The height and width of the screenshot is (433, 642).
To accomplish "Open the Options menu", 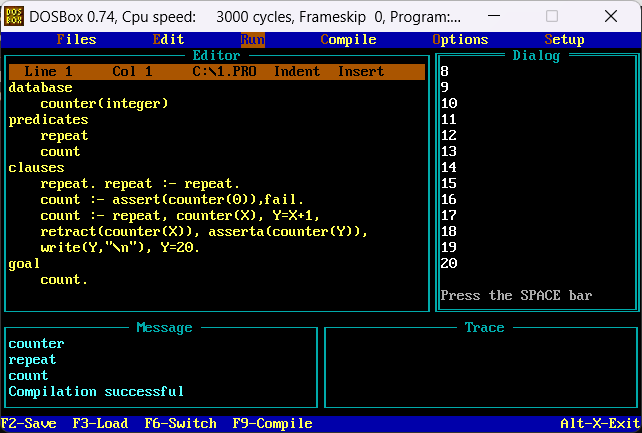I will [x=460, y=40].
